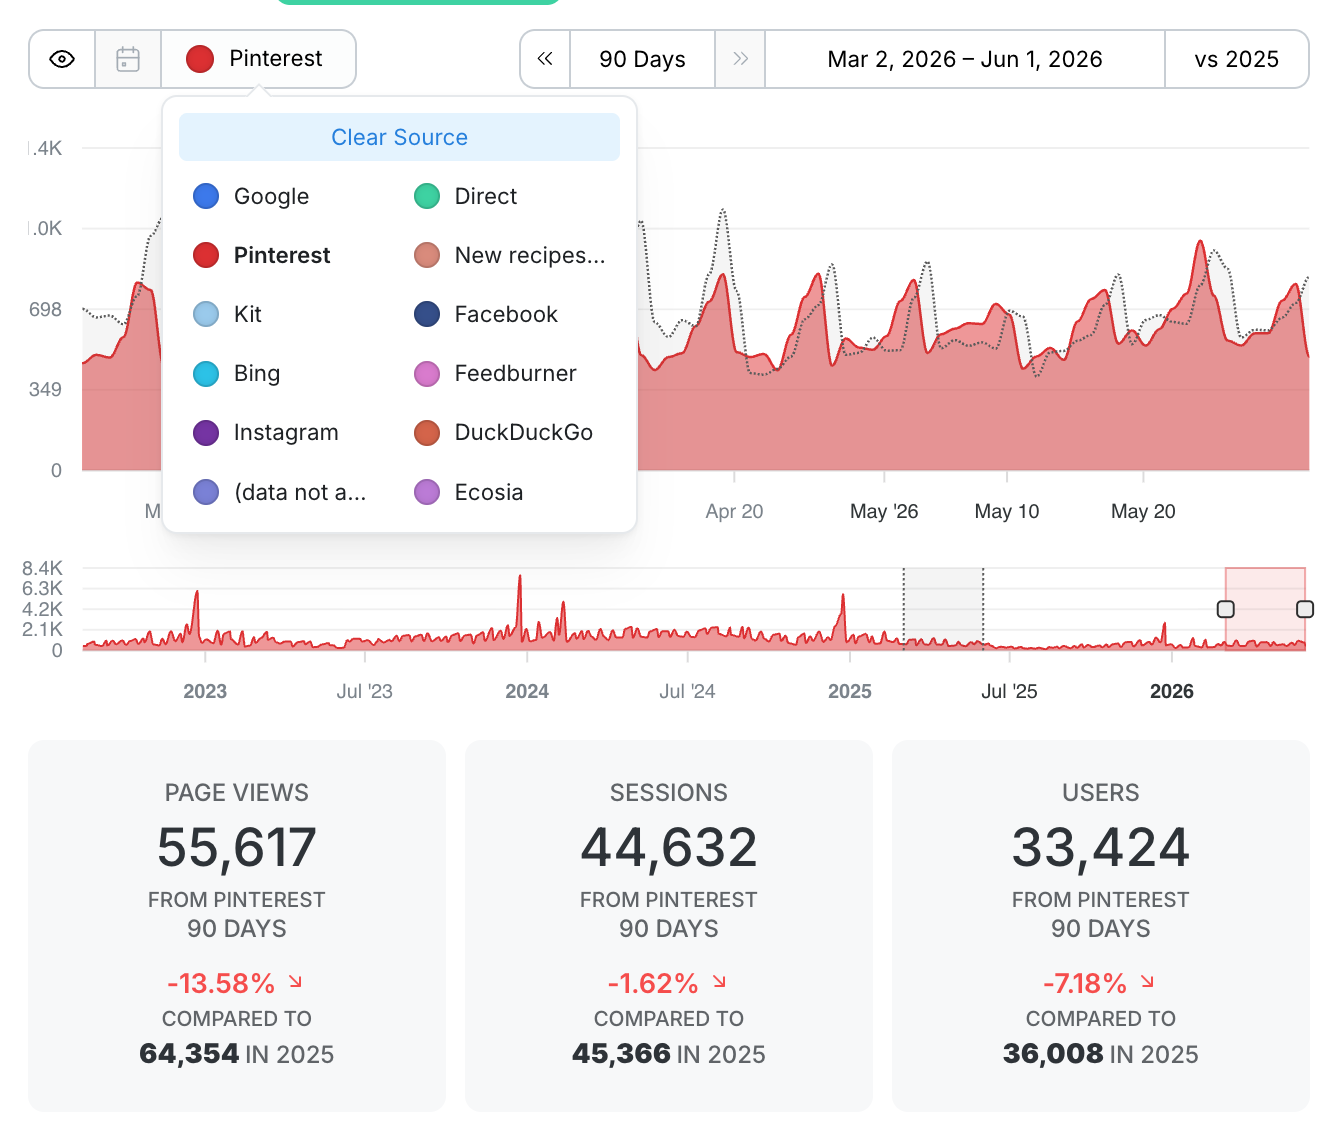Viewport: 1336px width, 1136px height.
Task: Click the -13.58% change indicator
Action: click(x=235, y=983)
